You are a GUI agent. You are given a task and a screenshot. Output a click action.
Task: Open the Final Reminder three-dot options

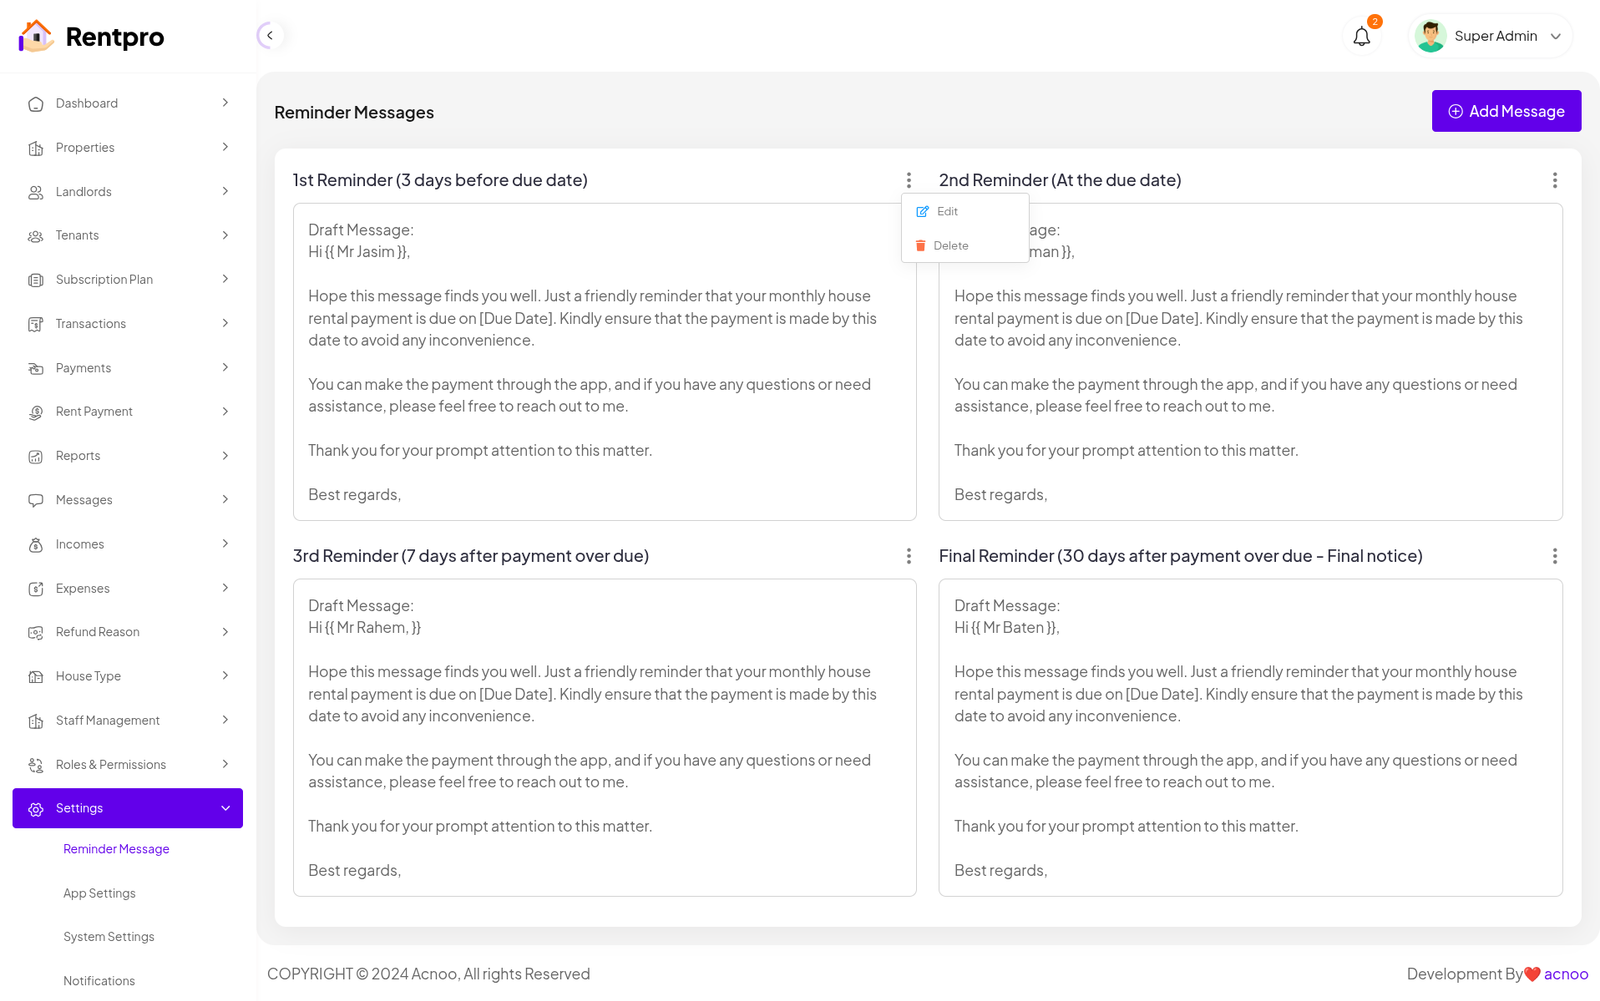click(x=1554, y=556)
